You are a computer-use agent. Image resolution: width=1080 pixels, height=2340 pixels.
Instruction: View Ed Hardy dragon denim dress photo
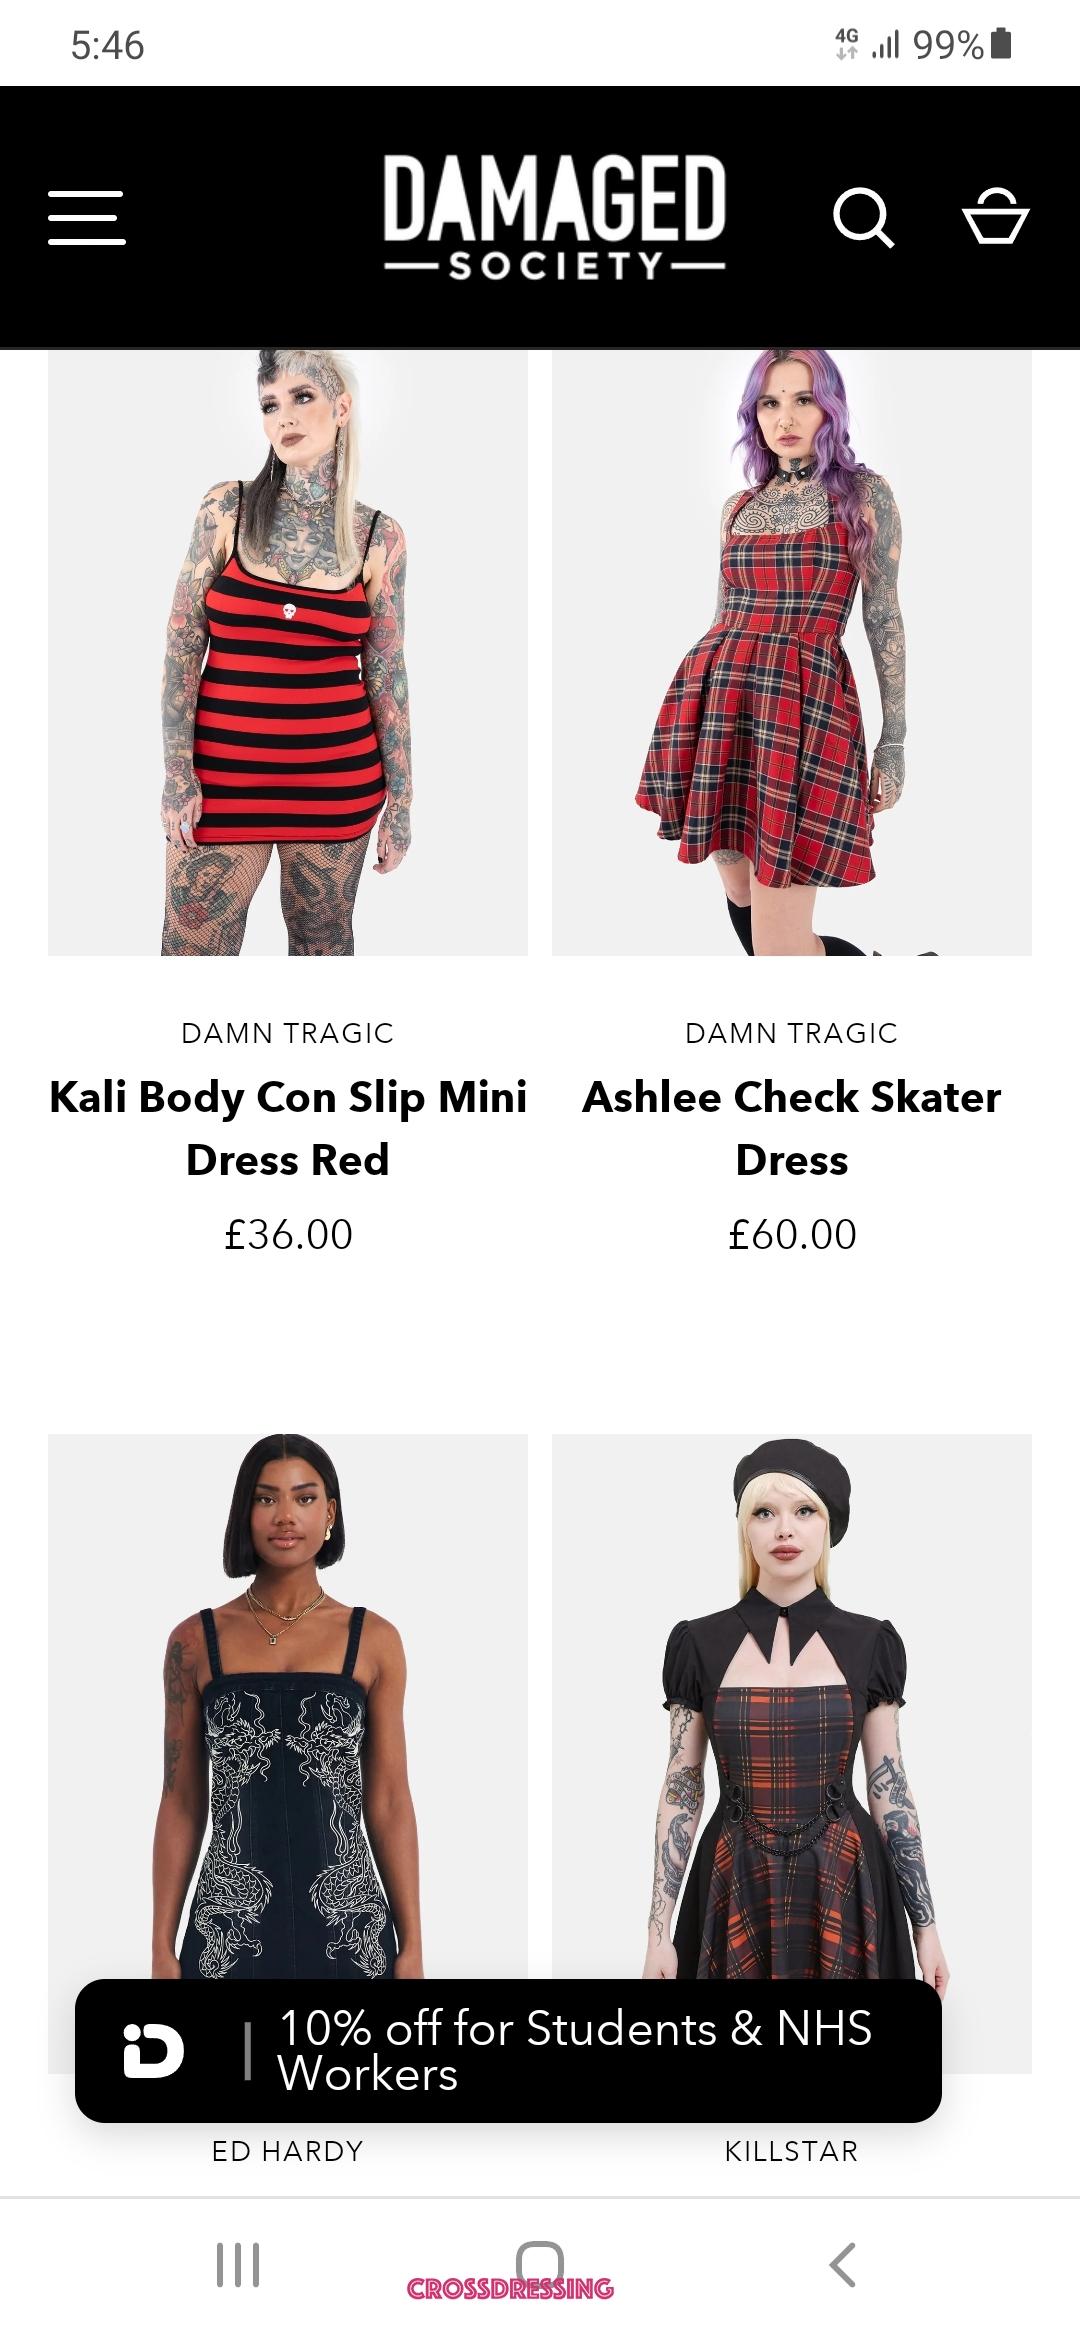pyautogui.click(x=288, y=1706)
